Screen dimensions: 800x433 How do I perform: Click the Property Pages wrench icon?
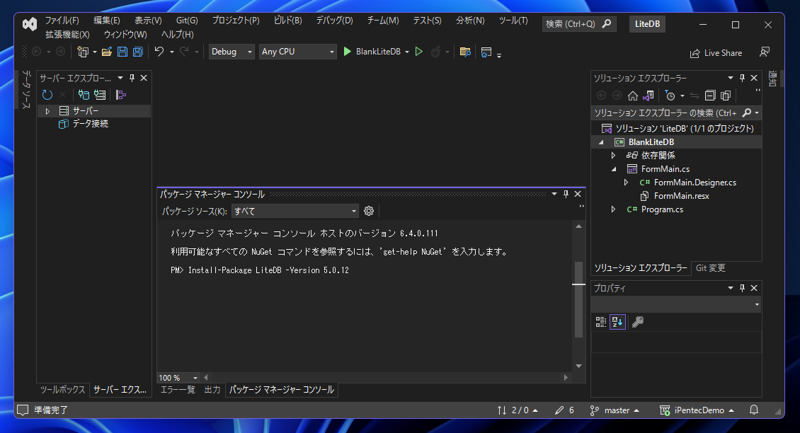(638, 322)
